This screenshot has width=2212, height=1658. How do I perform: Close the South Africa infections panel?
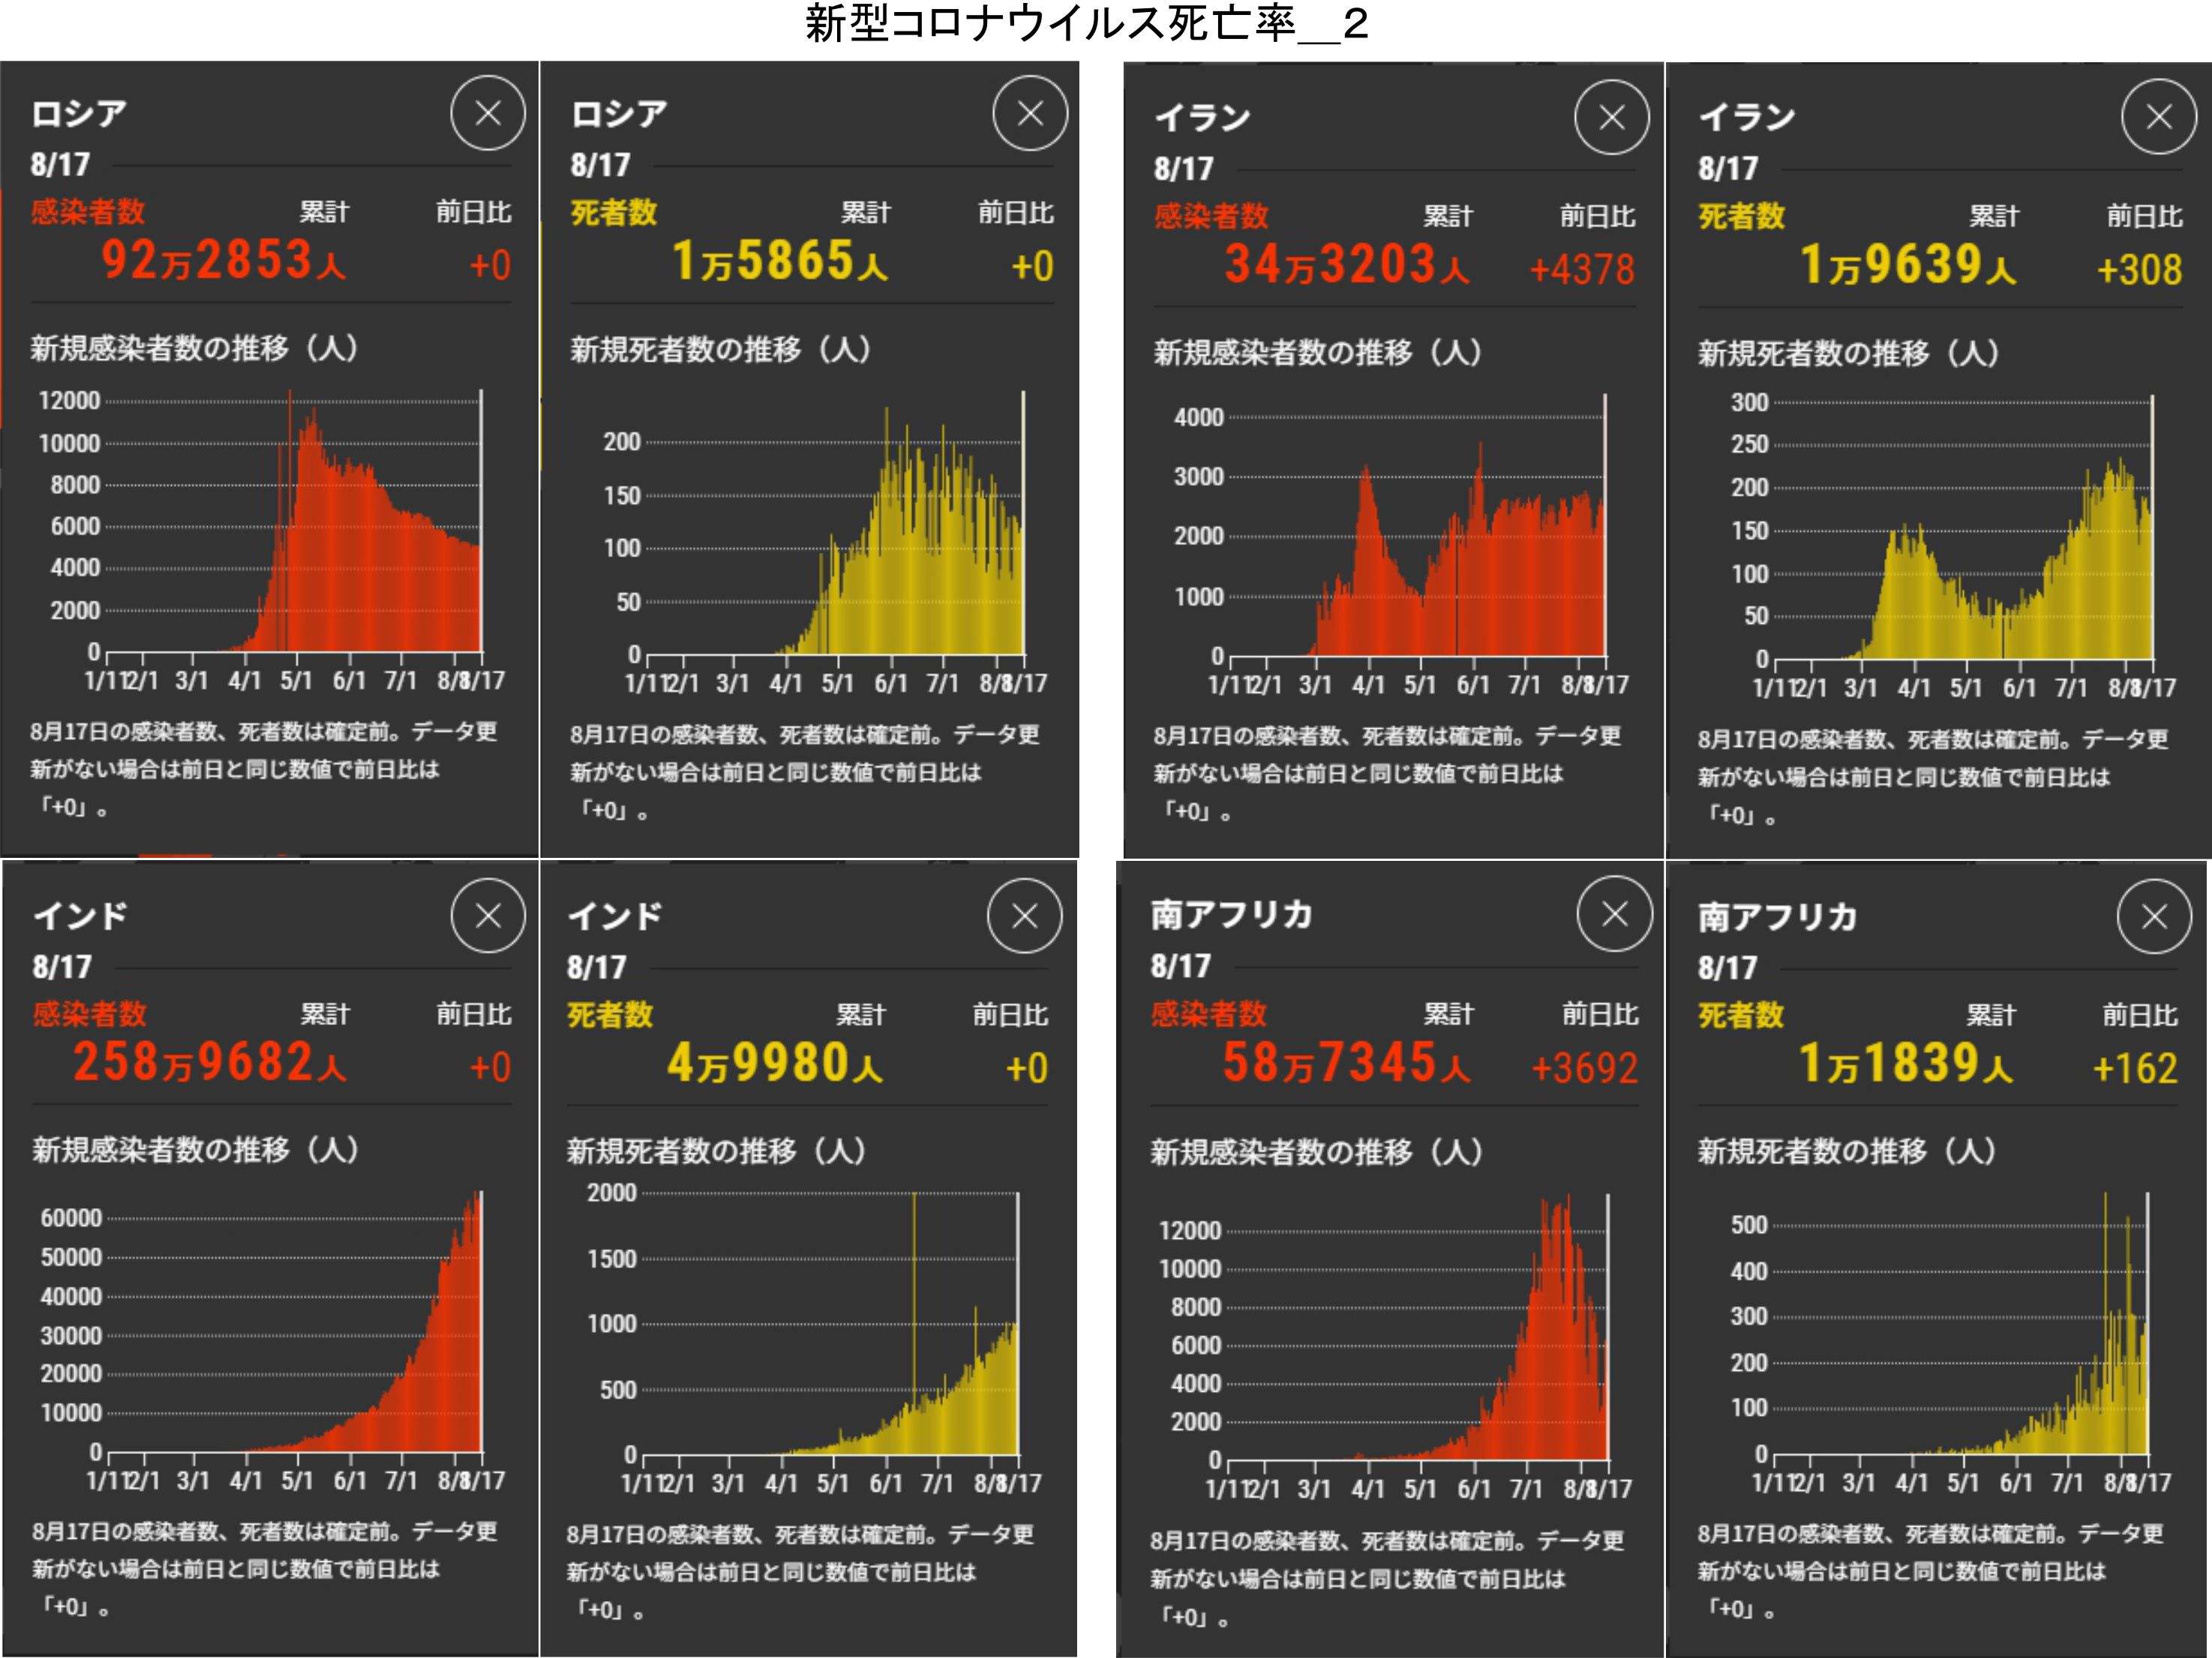tap(1614, 914)
